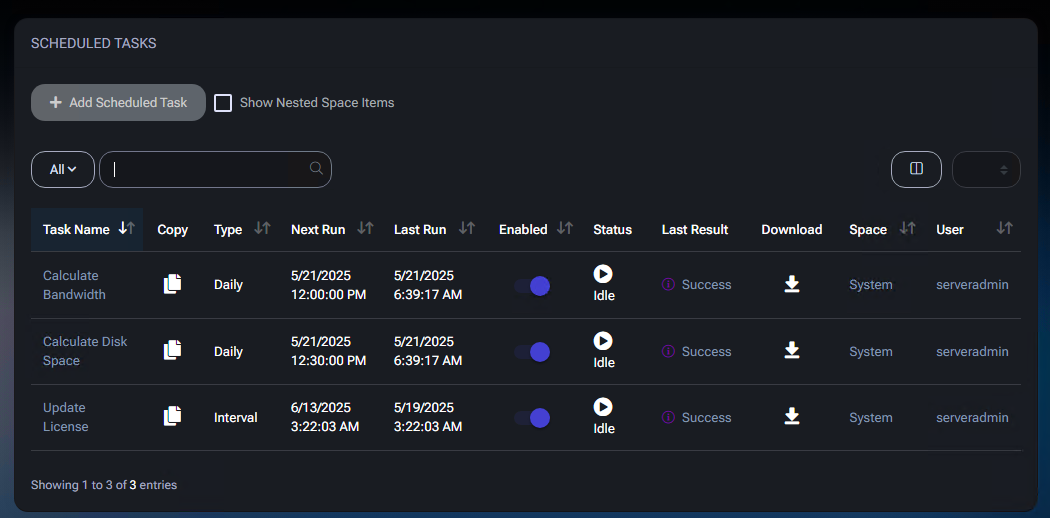
Task: Copy the Calculate Disk Space task
Action: (172, 350)
